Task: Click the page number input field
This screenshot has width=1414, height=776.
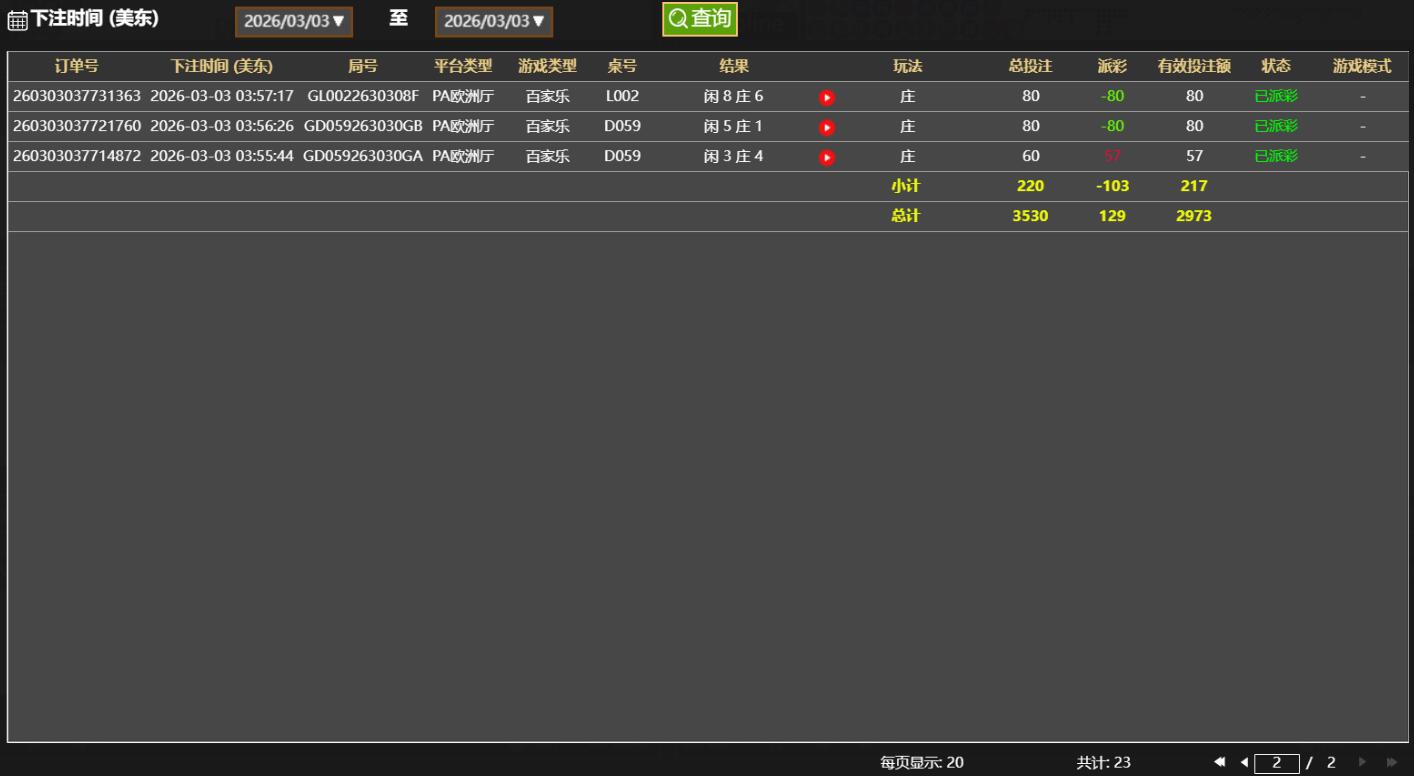Action: point(1276,763)
